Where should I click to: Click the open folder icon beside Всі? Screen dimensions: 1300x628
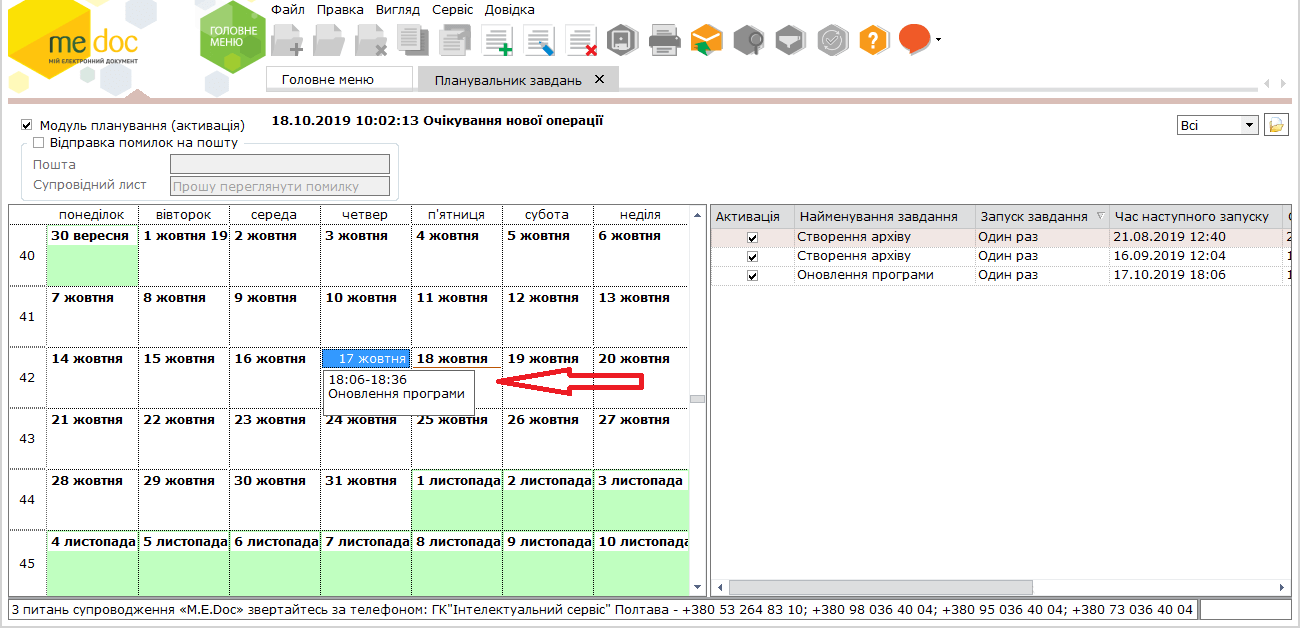tap(1276, 125)
